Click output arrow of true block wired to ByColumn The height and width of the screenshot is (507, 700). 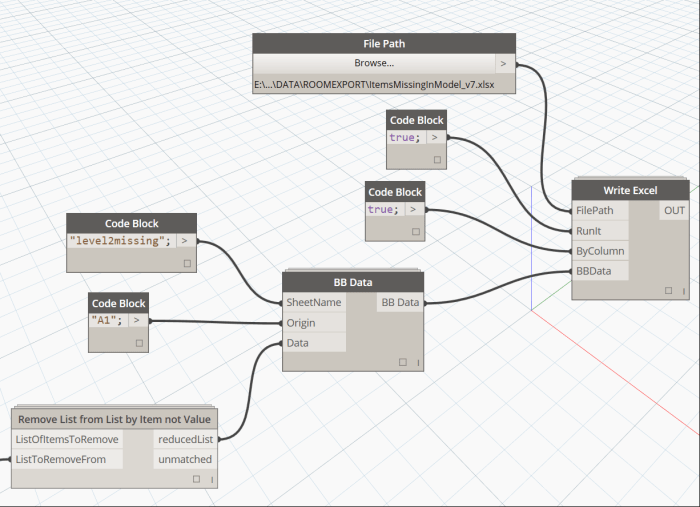pos(413,209)
